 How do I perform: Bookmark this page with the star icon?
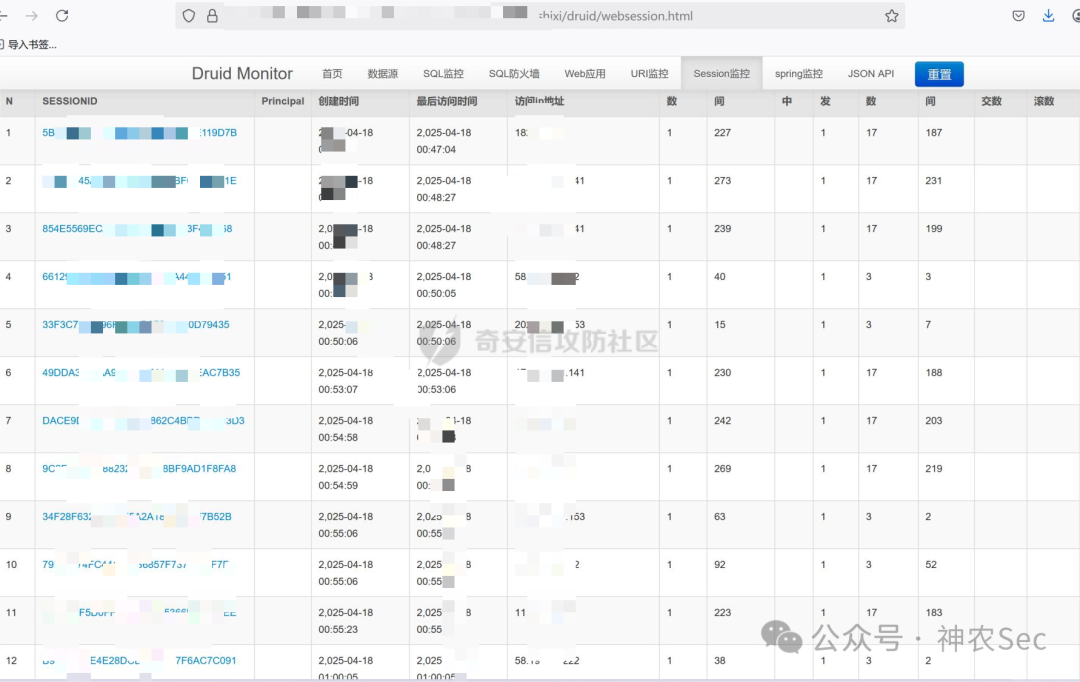click(892, 16)
